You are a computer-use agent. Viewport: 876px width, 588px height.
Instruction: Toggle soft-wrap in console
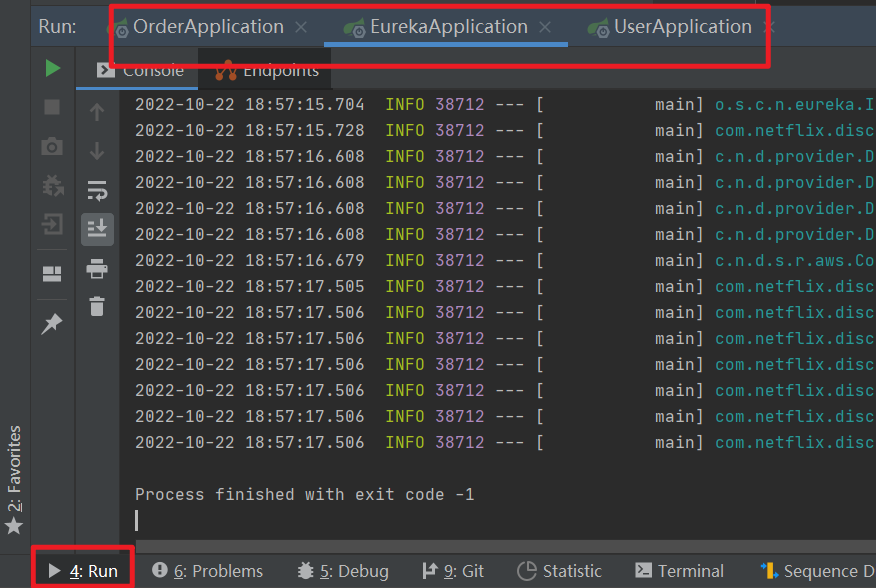coord(97,191)
